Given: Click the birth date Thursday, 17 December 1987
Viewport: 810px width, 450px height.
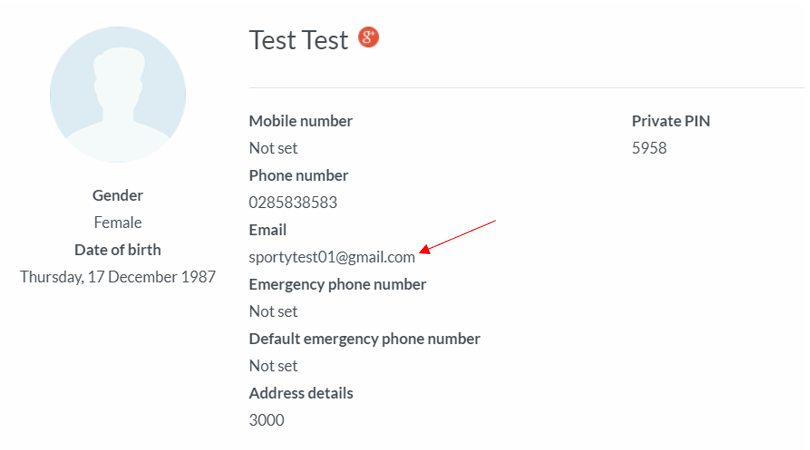Looking at the screenshot, I should click(x=118, y=277).
